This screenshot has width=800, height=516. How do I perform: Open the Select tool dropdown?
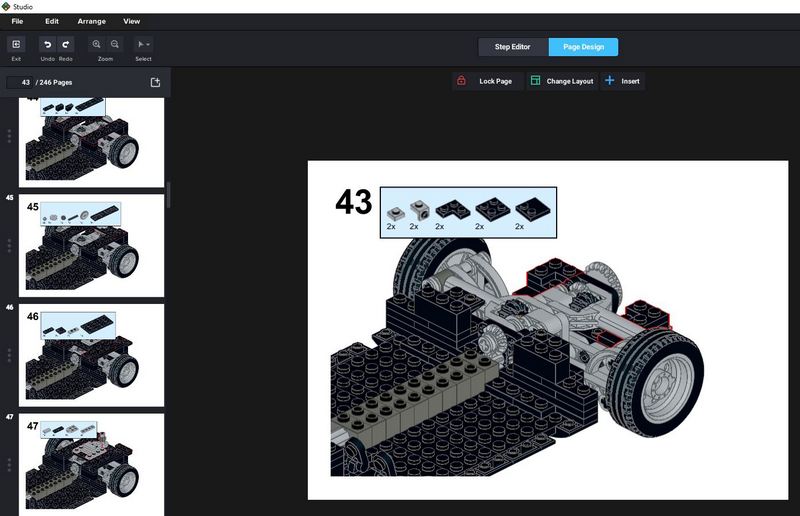(x=143, y=44)
